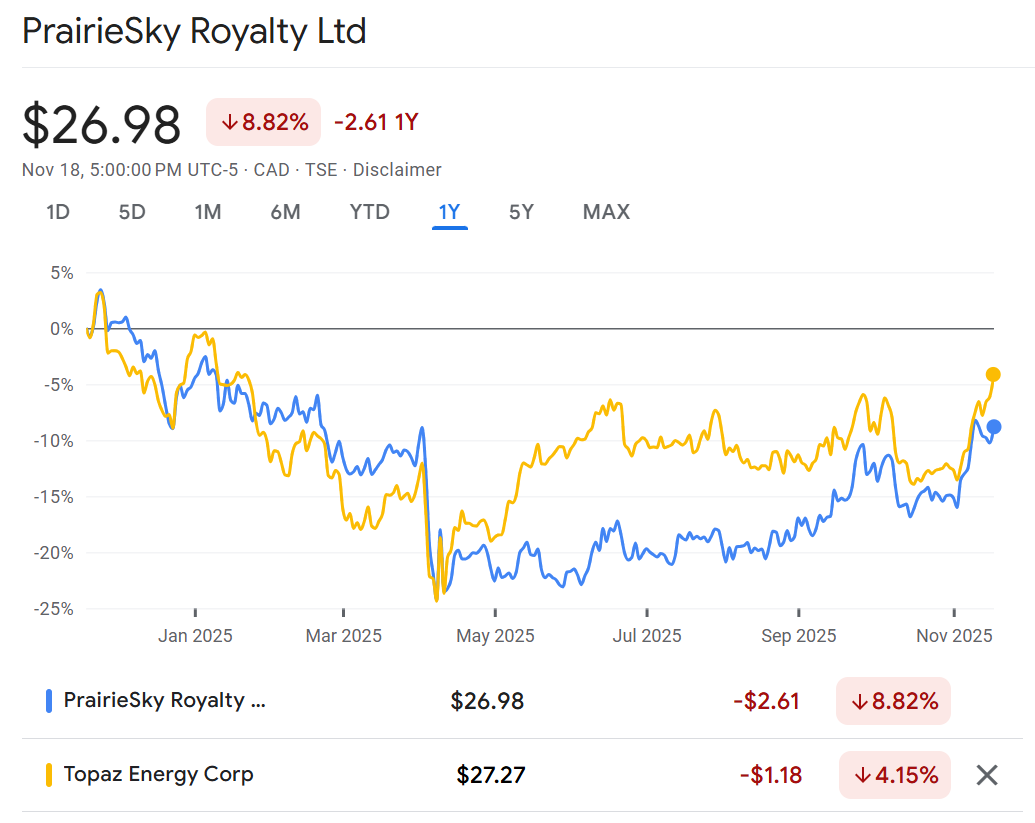This screenshot has height=823, width=1035.
Task: Click the Topaz Energy Corp legend row
Action: [158, 774]
